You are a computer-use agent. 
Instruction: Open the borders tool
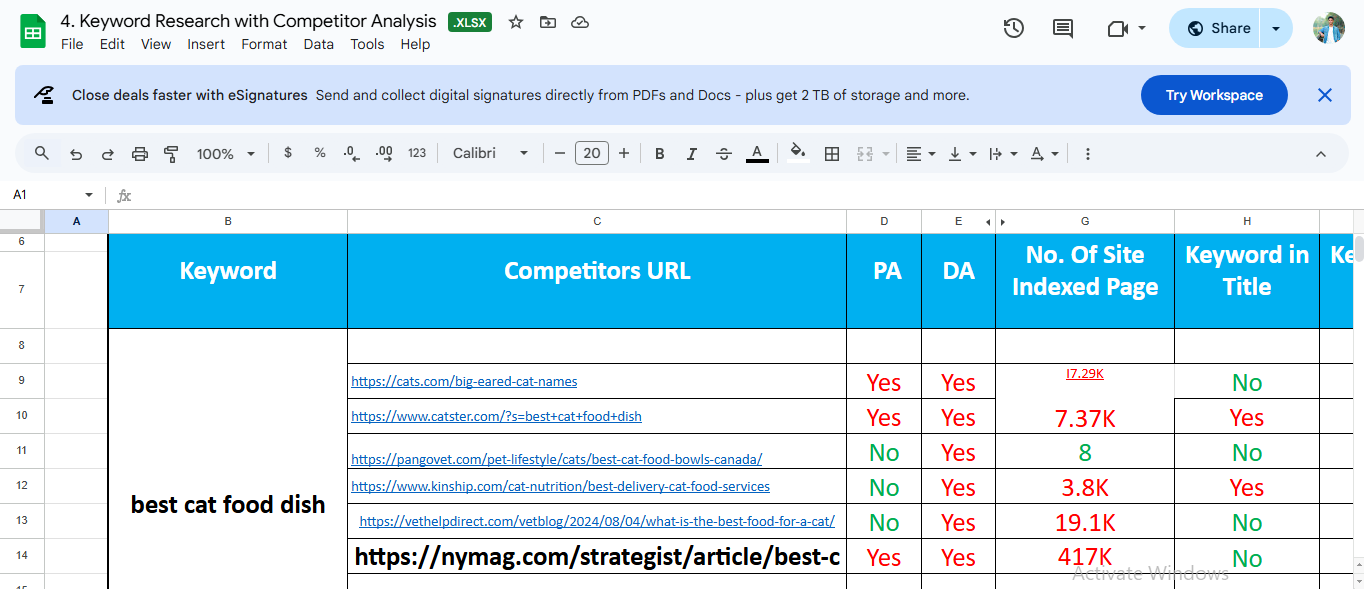coord(831,153)
